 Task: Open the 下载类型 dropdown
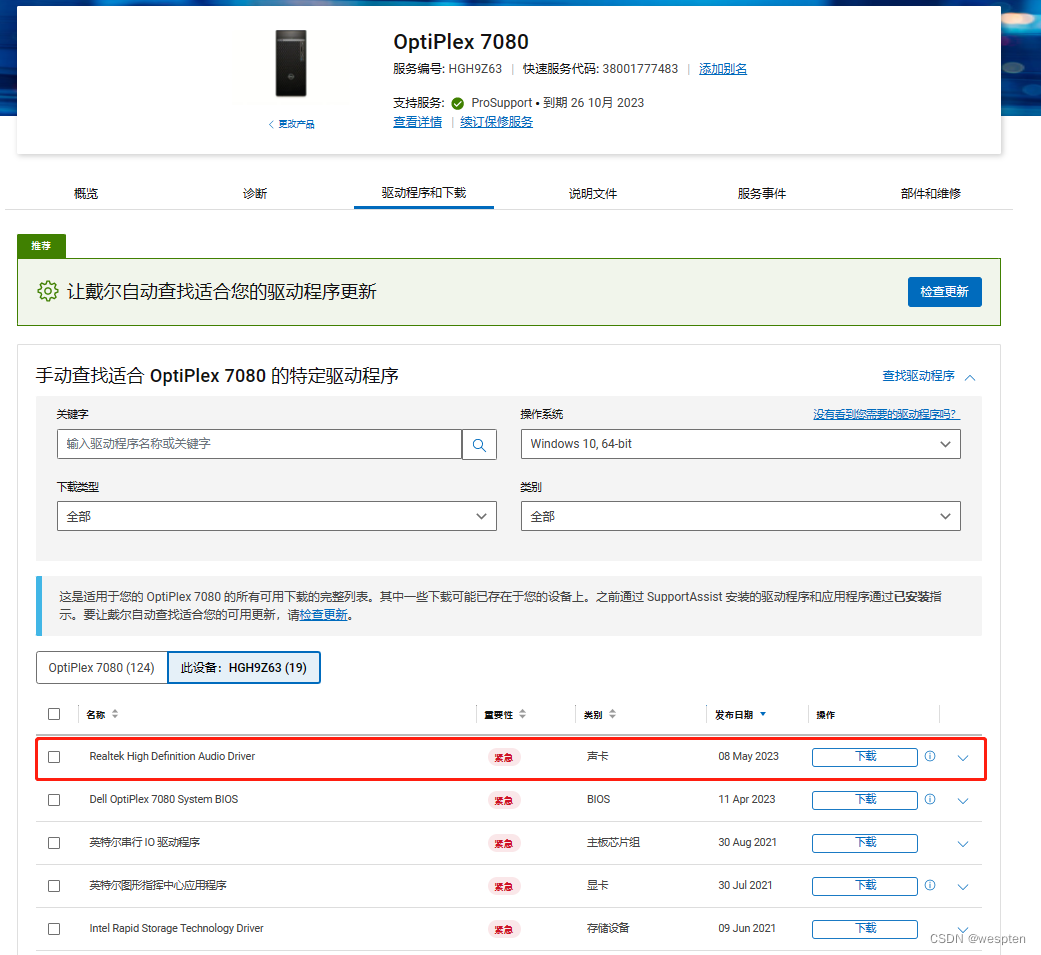[277, 516]
